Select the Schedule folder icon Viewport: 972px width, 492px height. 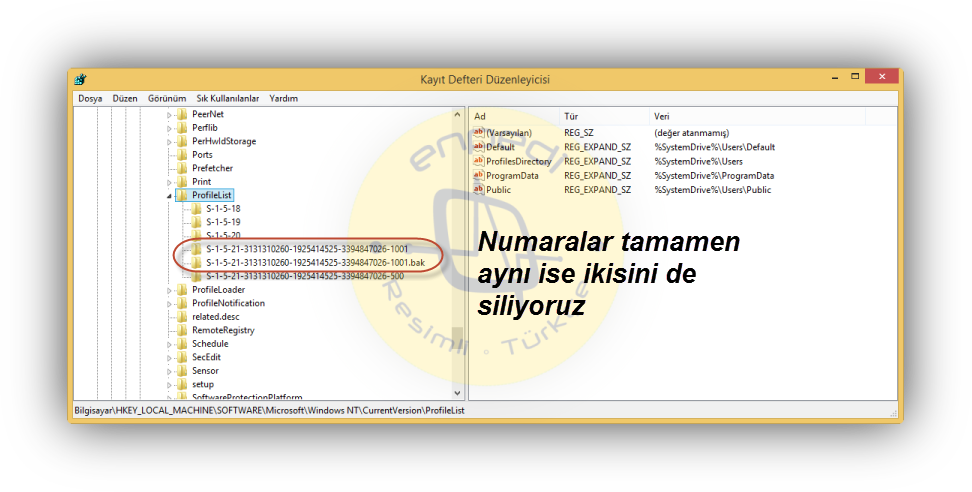(x=182, y=343)
